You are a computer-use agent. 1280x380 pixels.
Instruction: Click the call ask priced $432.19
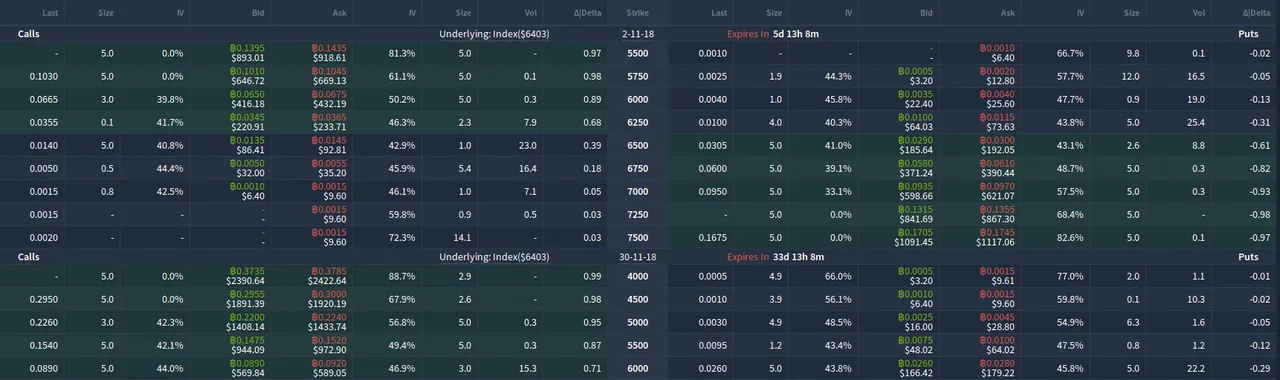click(x=329, y=99)
